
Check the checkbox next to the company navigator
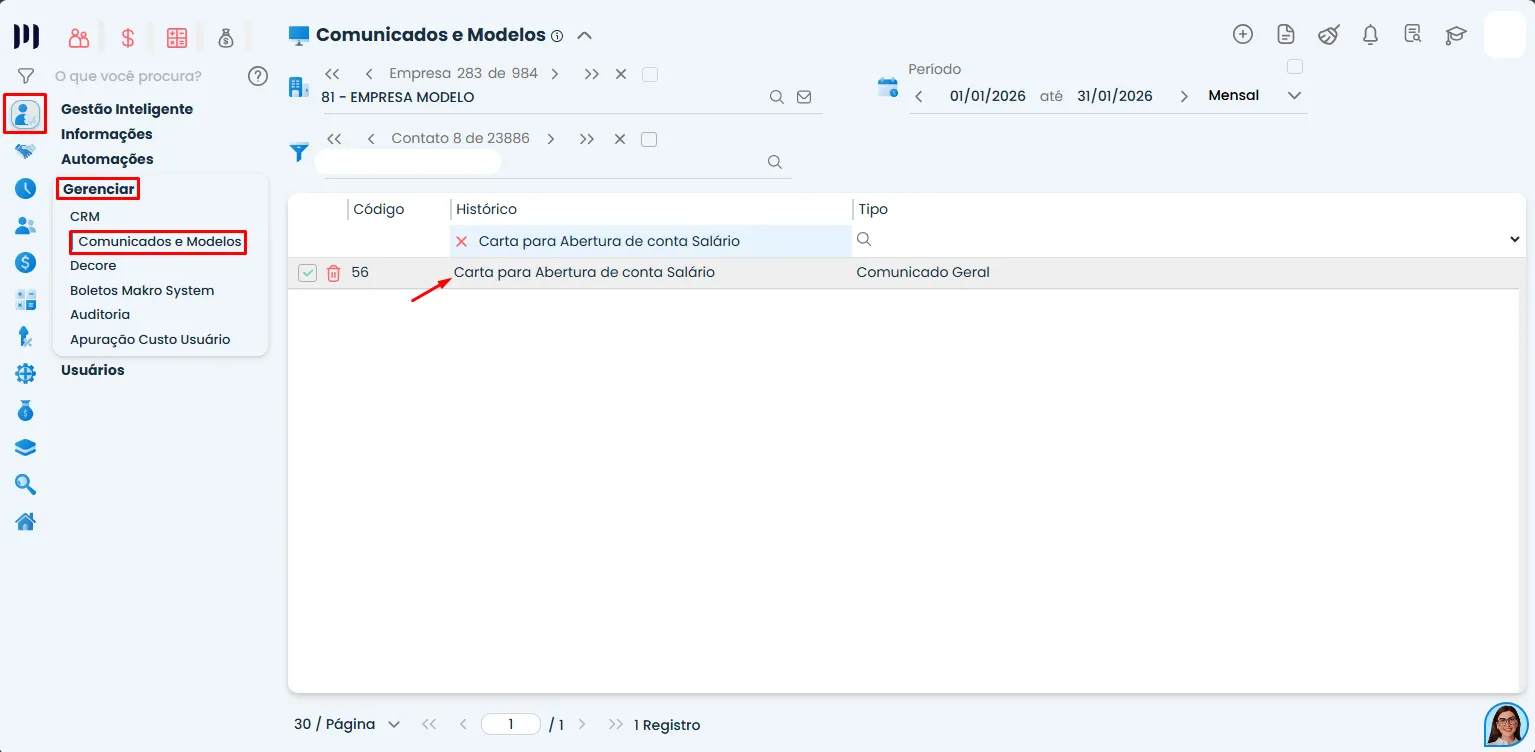650,73
